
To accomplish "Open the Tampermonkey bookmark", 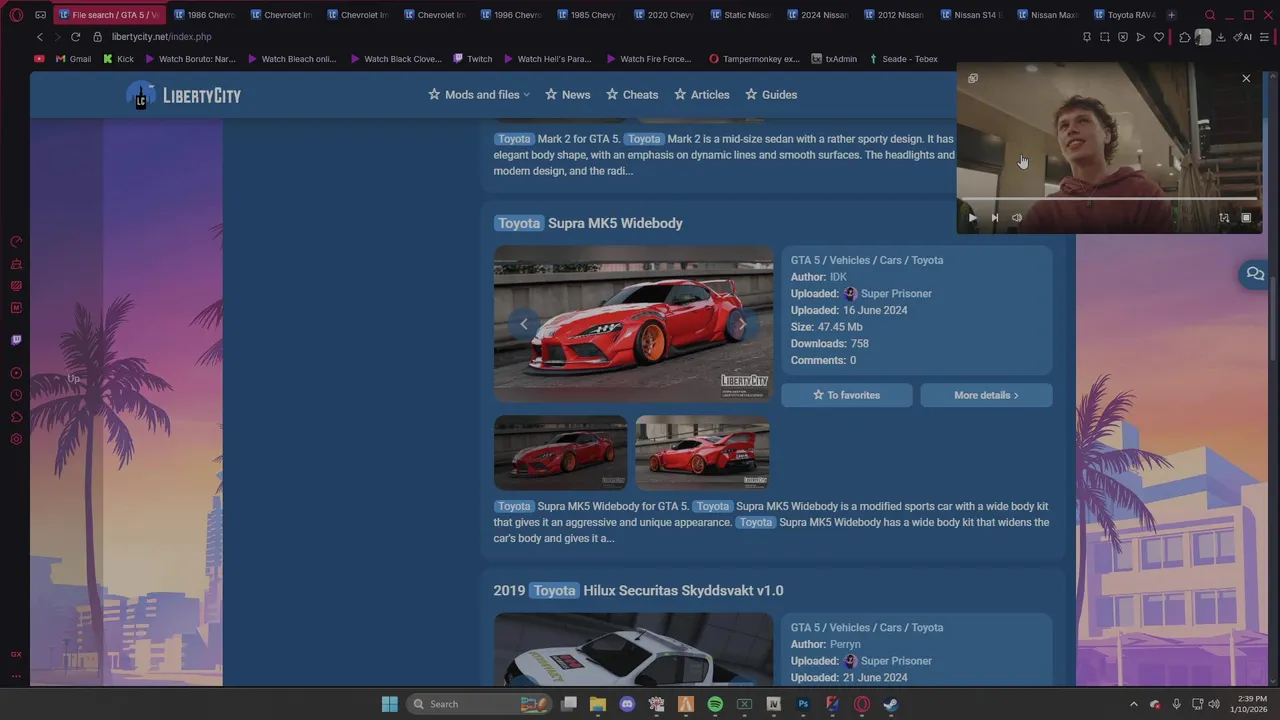I will 754,59.
